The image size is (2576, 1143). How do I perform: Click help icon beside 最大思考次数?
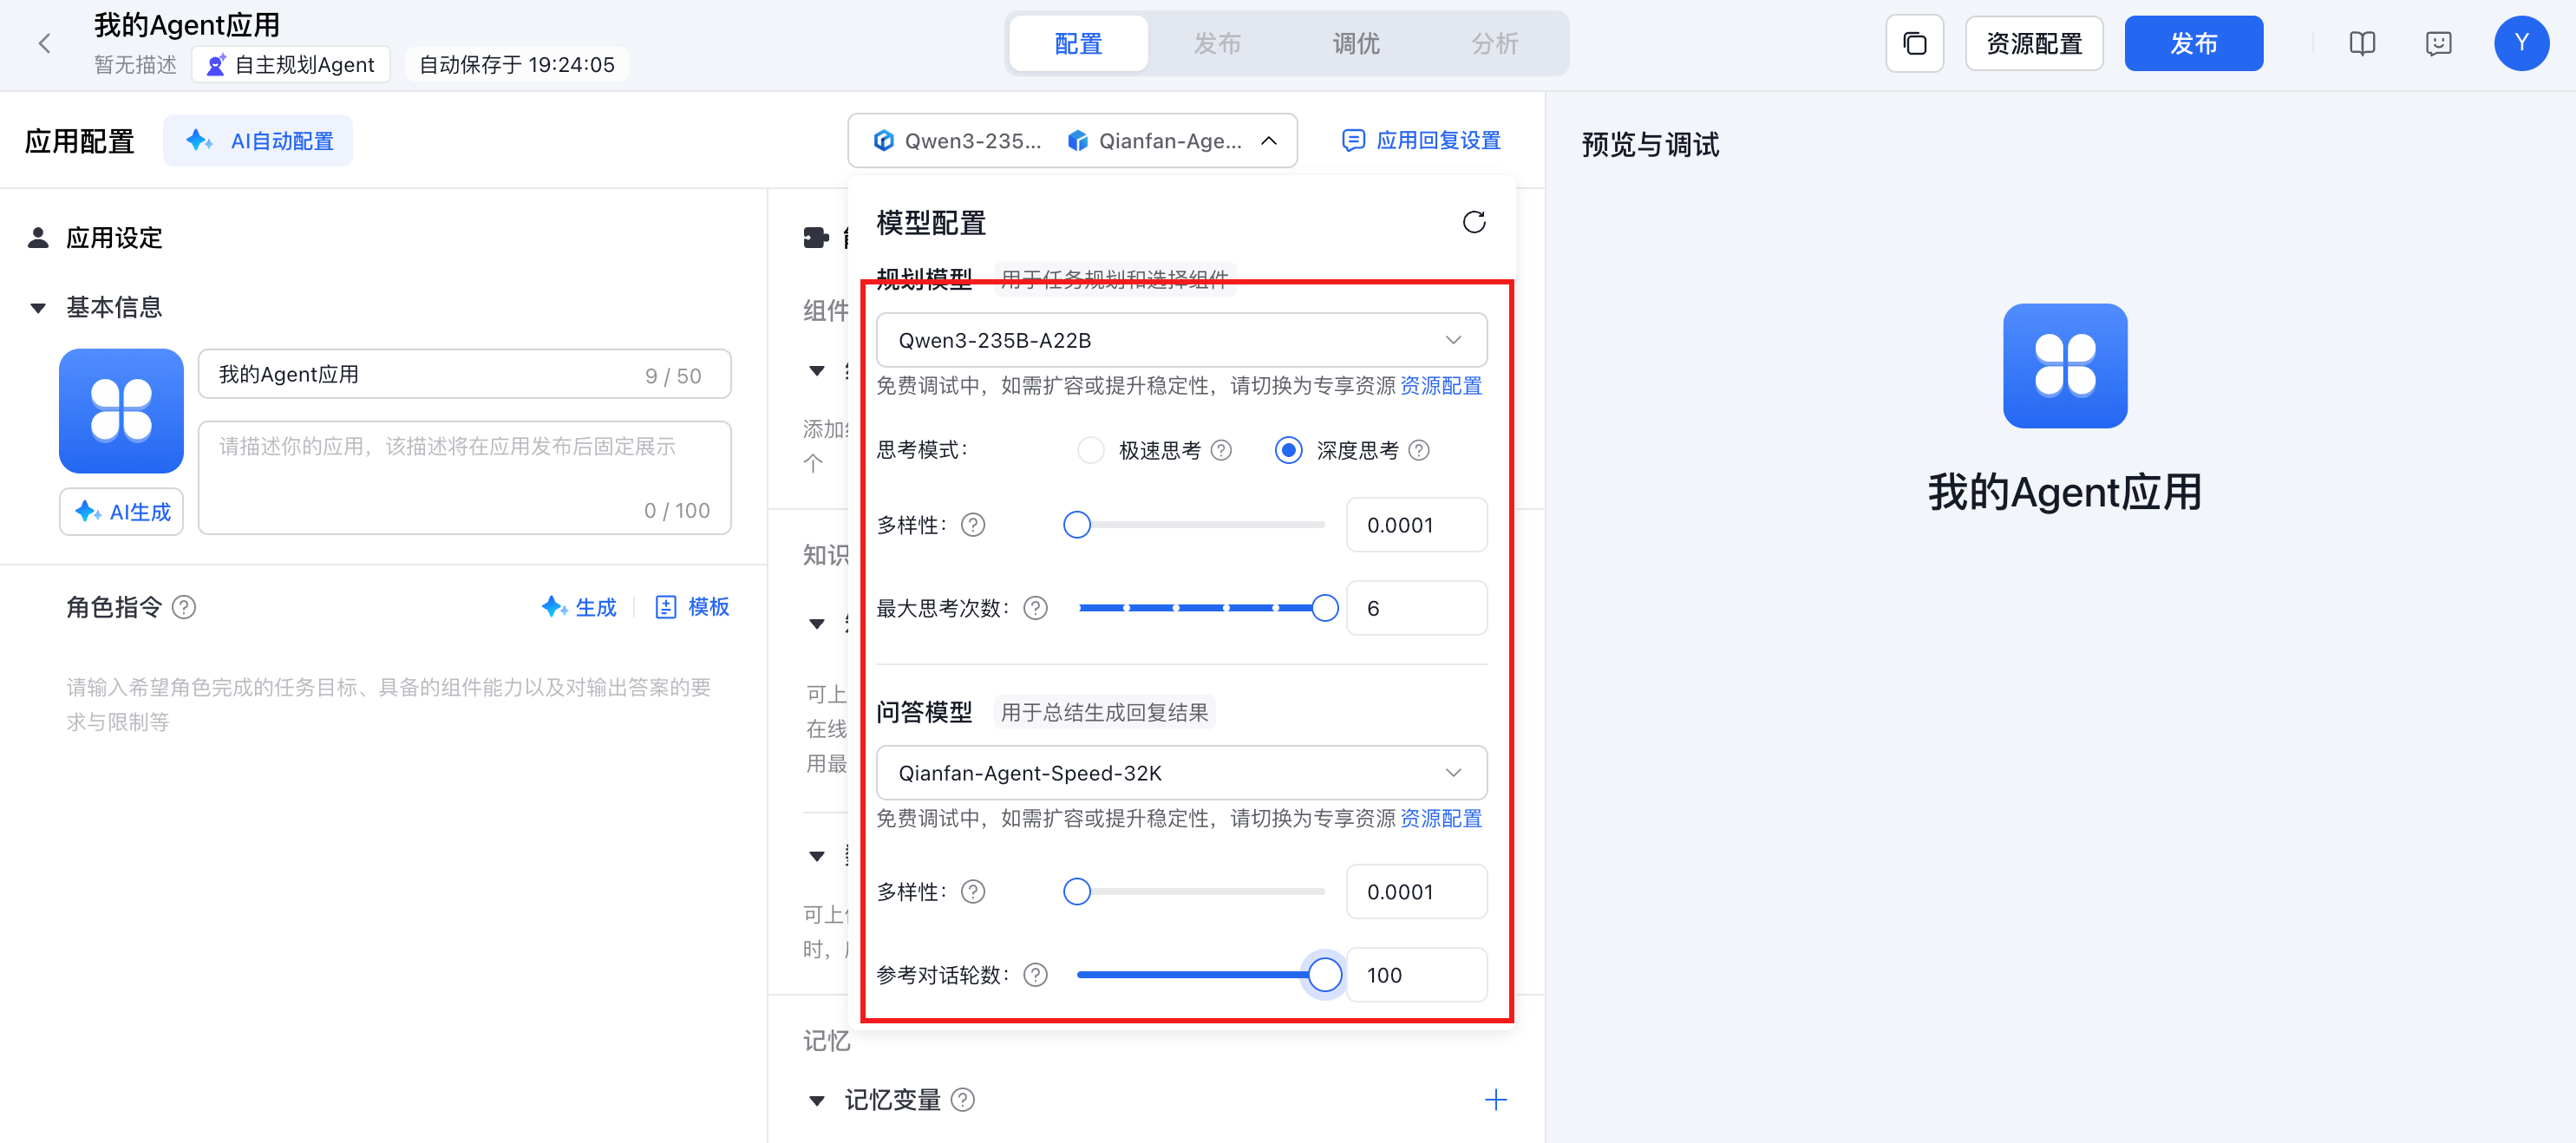coord(1035,608)
